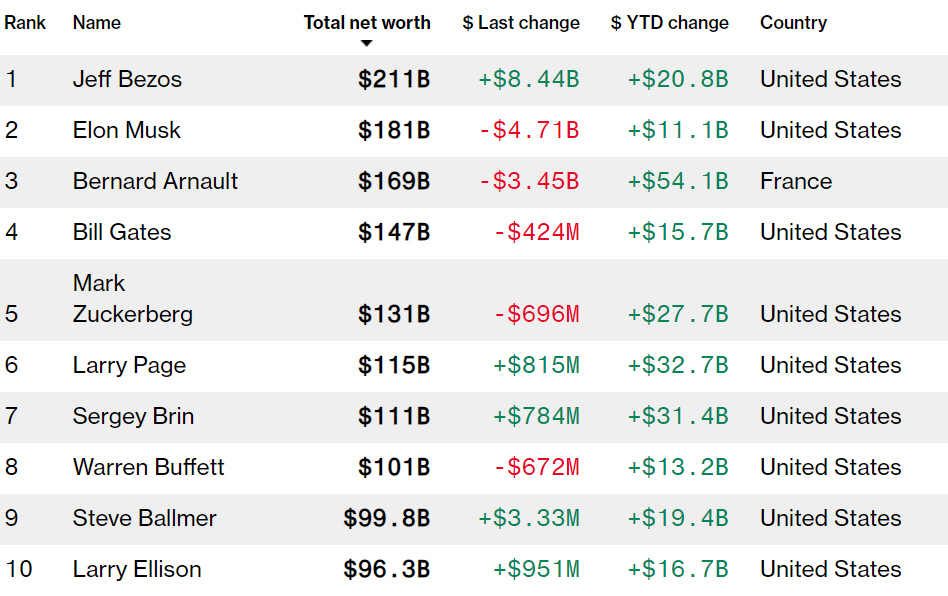Click the $ Last change column header
The image size is (948, 596).
pos(520,22)
